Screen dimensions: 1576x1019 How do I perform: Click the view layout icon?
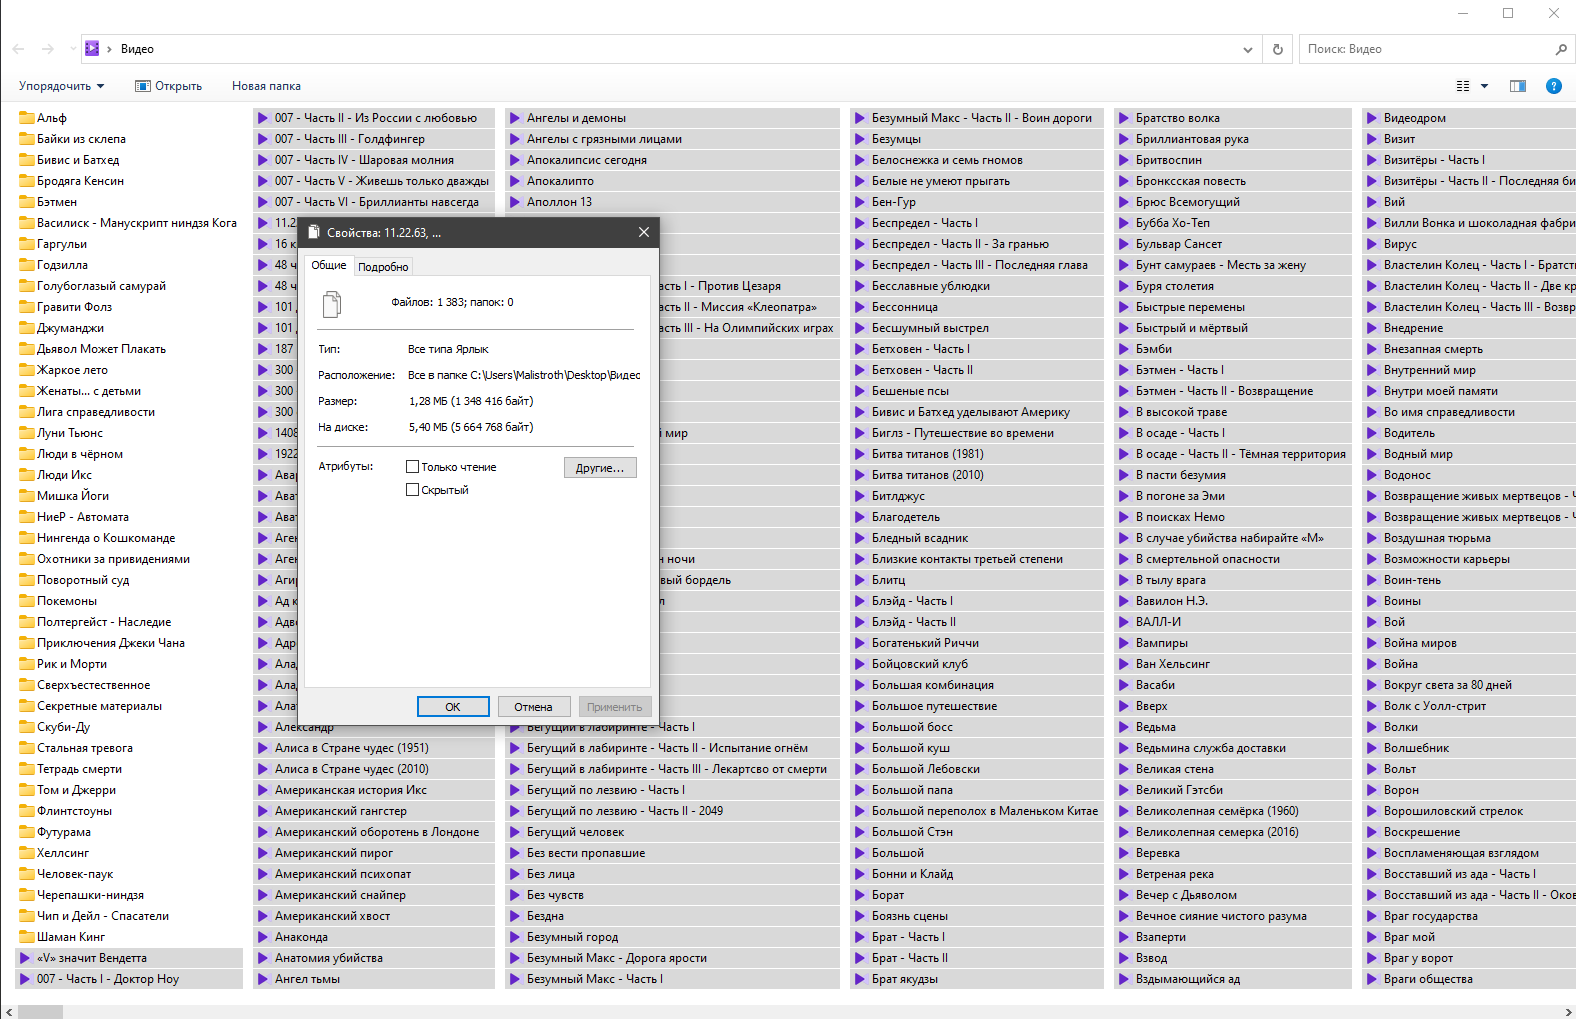click(x=1463, y=86)
